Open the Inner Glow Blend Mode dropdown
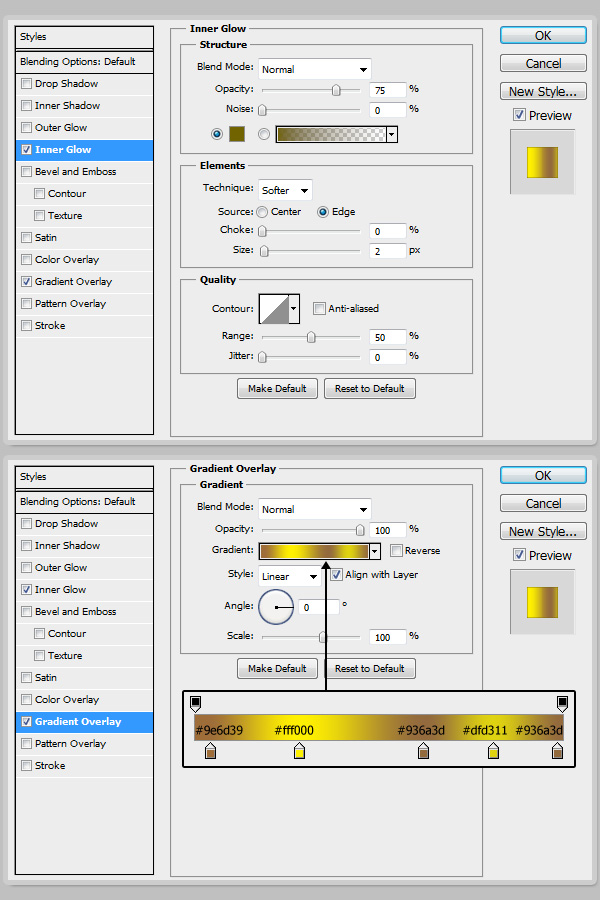This screenshot has width=600, height=900. [x=315, y=69]
